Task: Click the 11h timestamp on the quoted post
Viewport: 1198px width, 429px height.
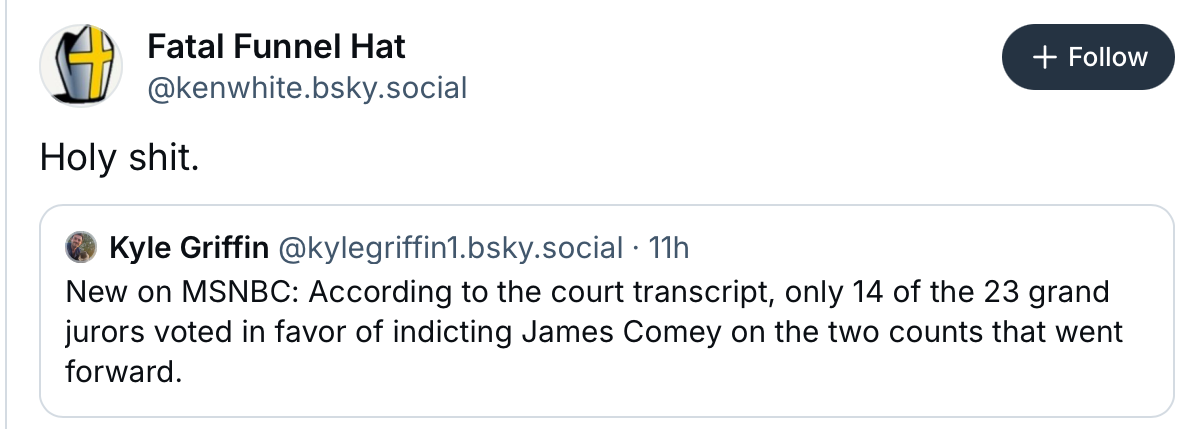Action: [669, 246]
